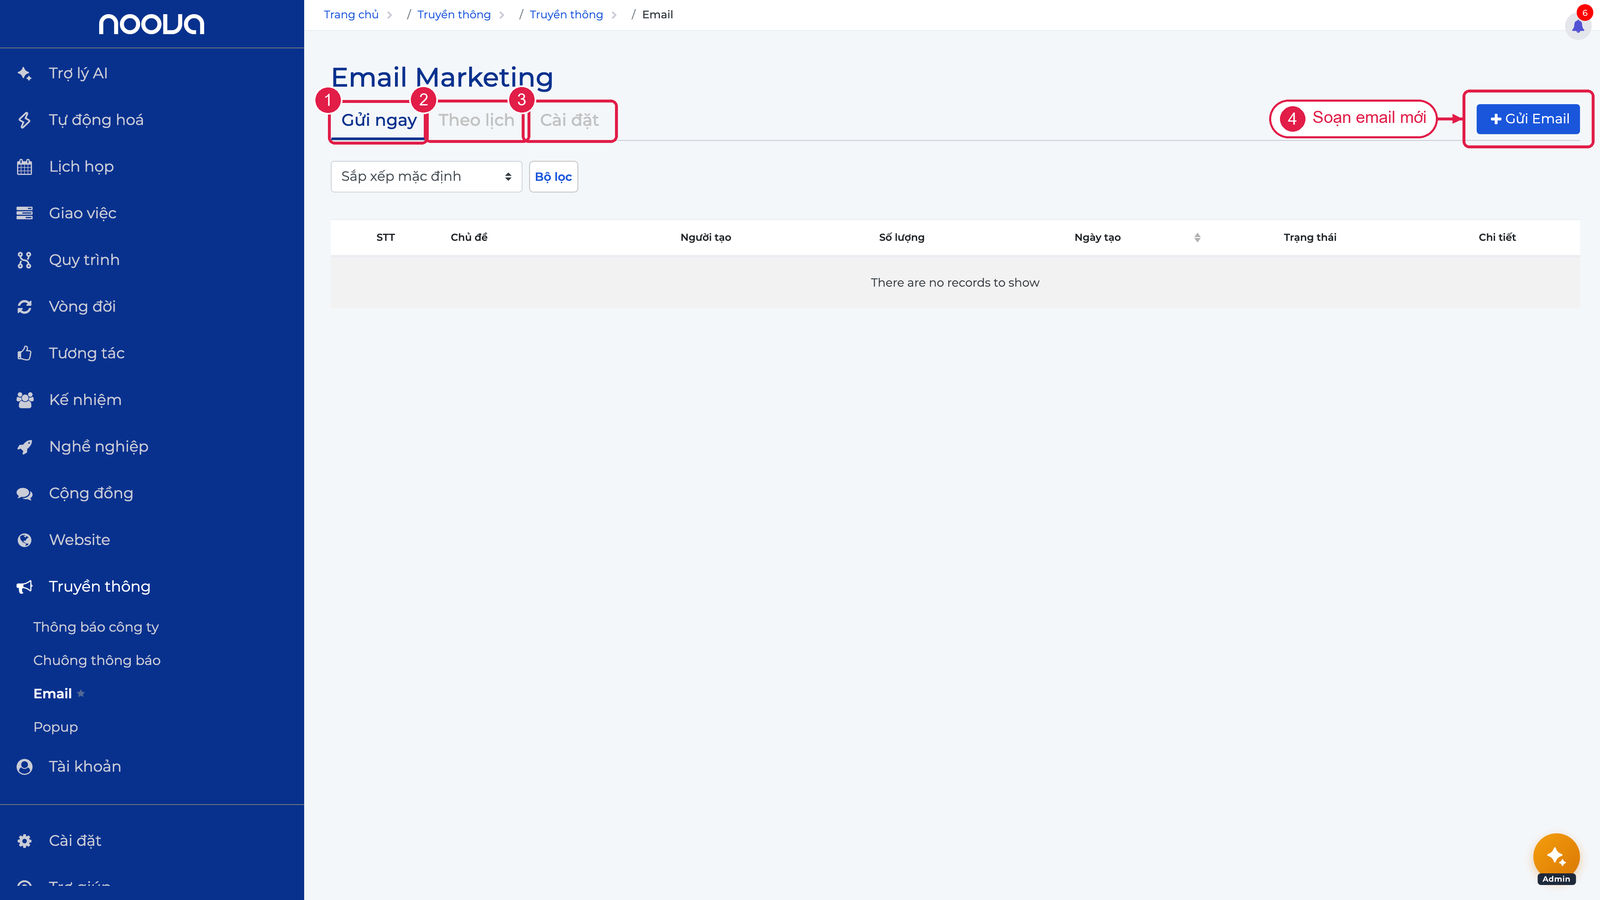Click the Noova logo
This screenshot has width=1600, height=900.
click(152, 24)
